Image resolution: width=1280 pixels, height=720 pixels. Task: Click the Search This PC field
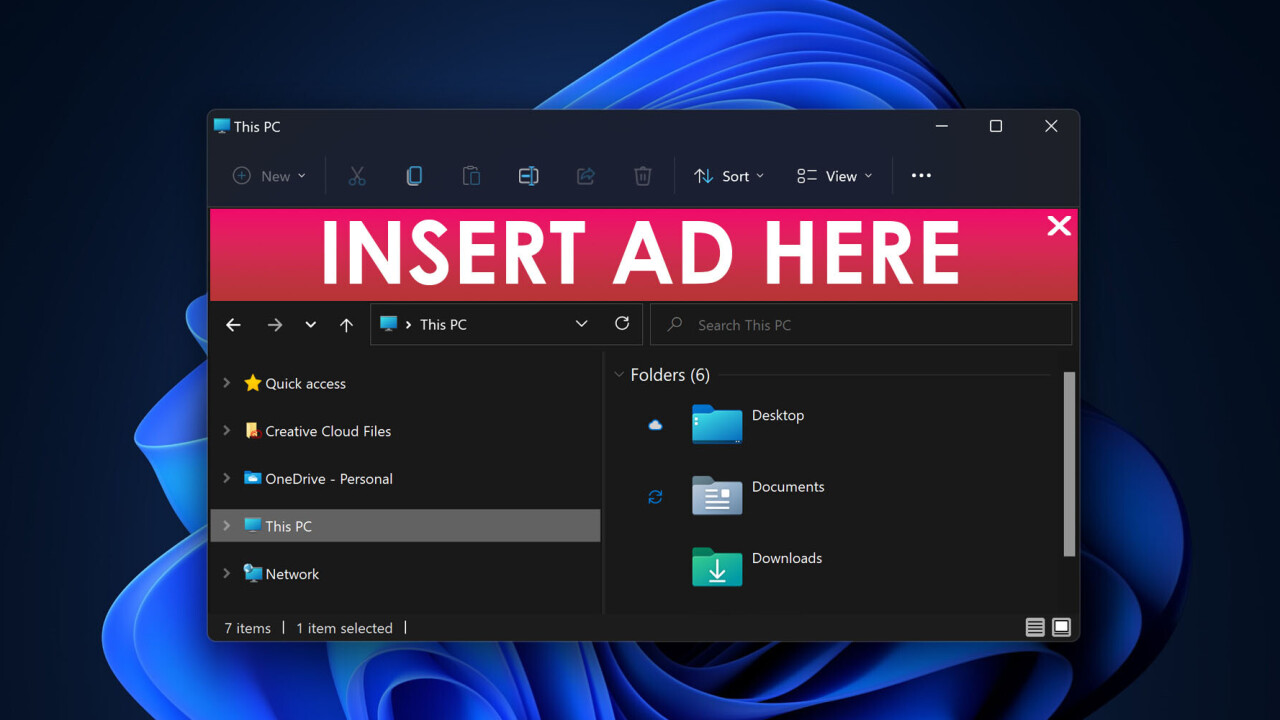coord(860,325)
